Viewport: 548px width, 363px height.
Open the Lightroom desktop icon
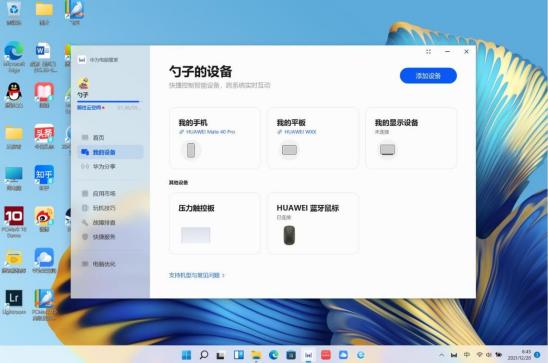point(14,301)
